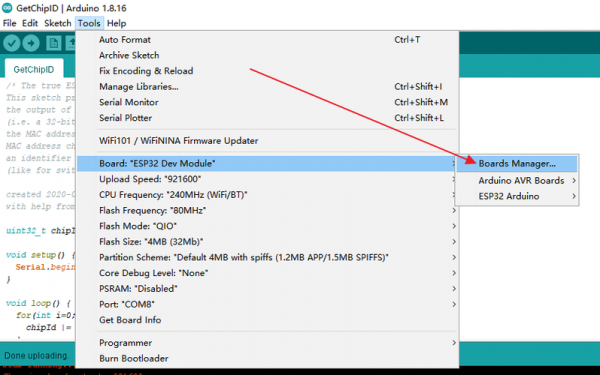Click the "void setup()" line in editor
The width and height of the screenshot is (600, 375).
pos(41,255)
